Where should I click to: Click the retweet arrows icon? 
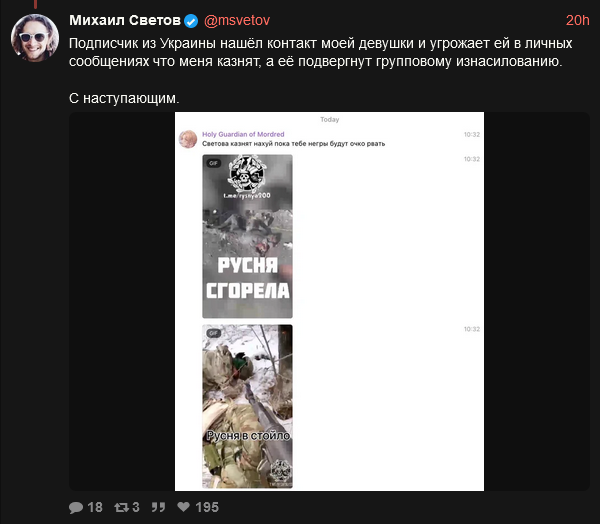(121, 508)
